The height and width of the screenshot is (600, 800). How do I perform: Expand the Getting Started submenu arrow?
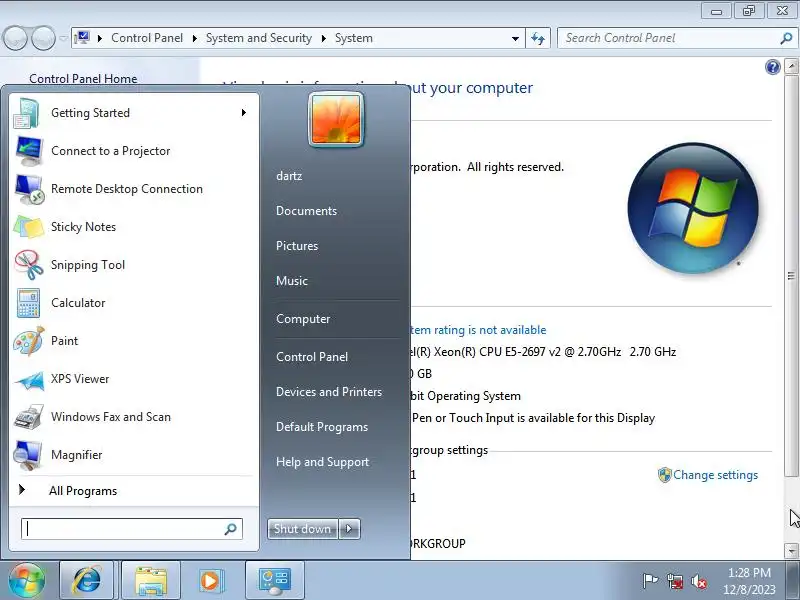click(244, 113)
